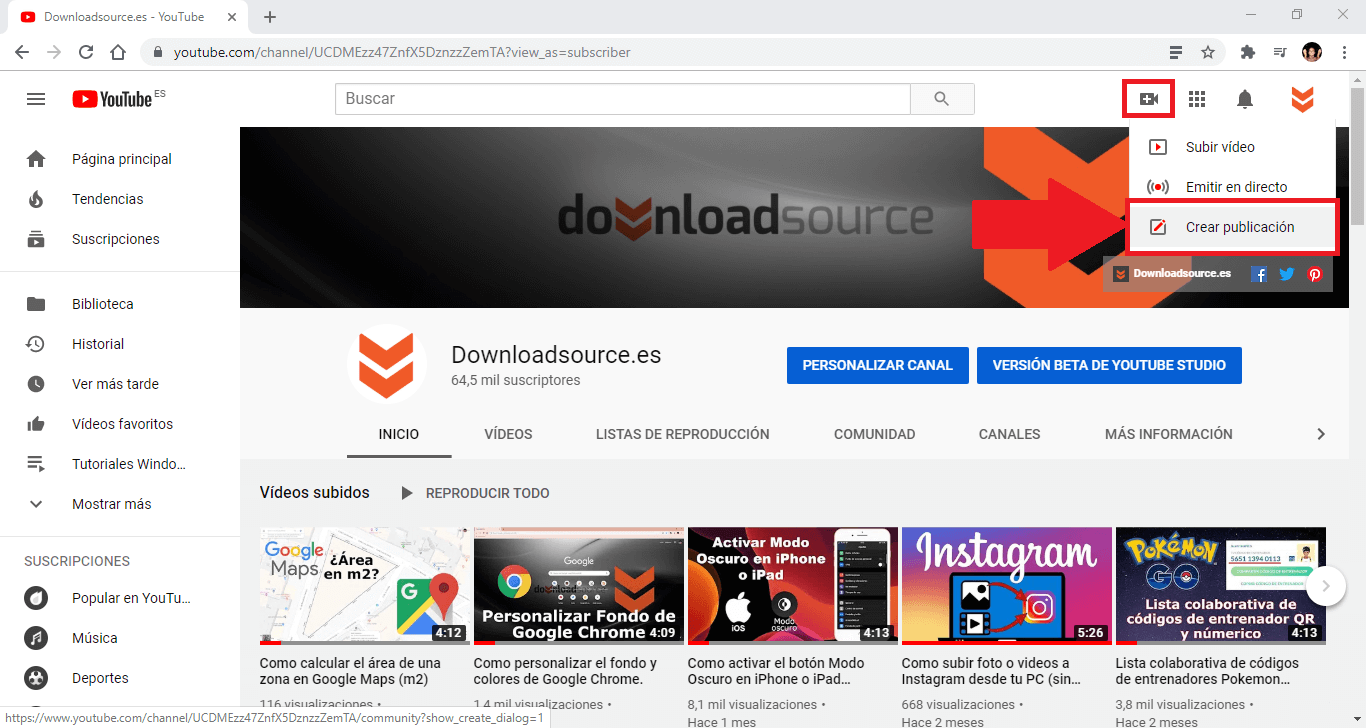Open title 'Como calcular el área de una zona'

(350, 671)
